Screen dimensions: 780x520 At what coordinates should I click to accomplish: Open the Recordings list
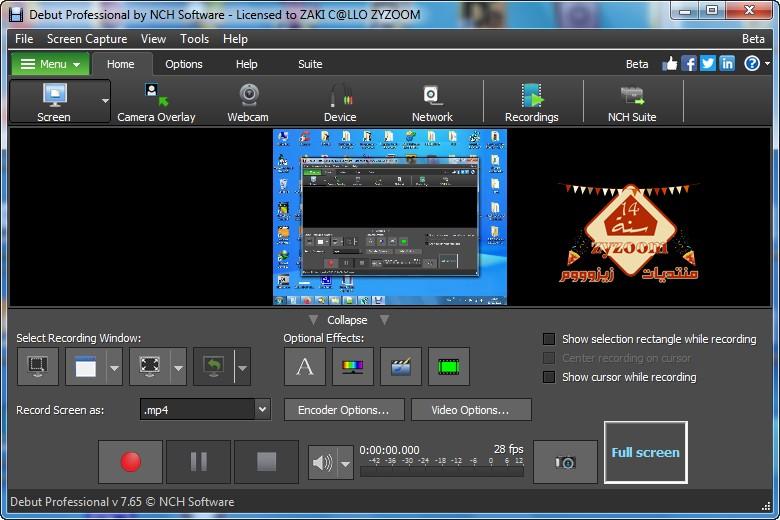coord(531,102)
